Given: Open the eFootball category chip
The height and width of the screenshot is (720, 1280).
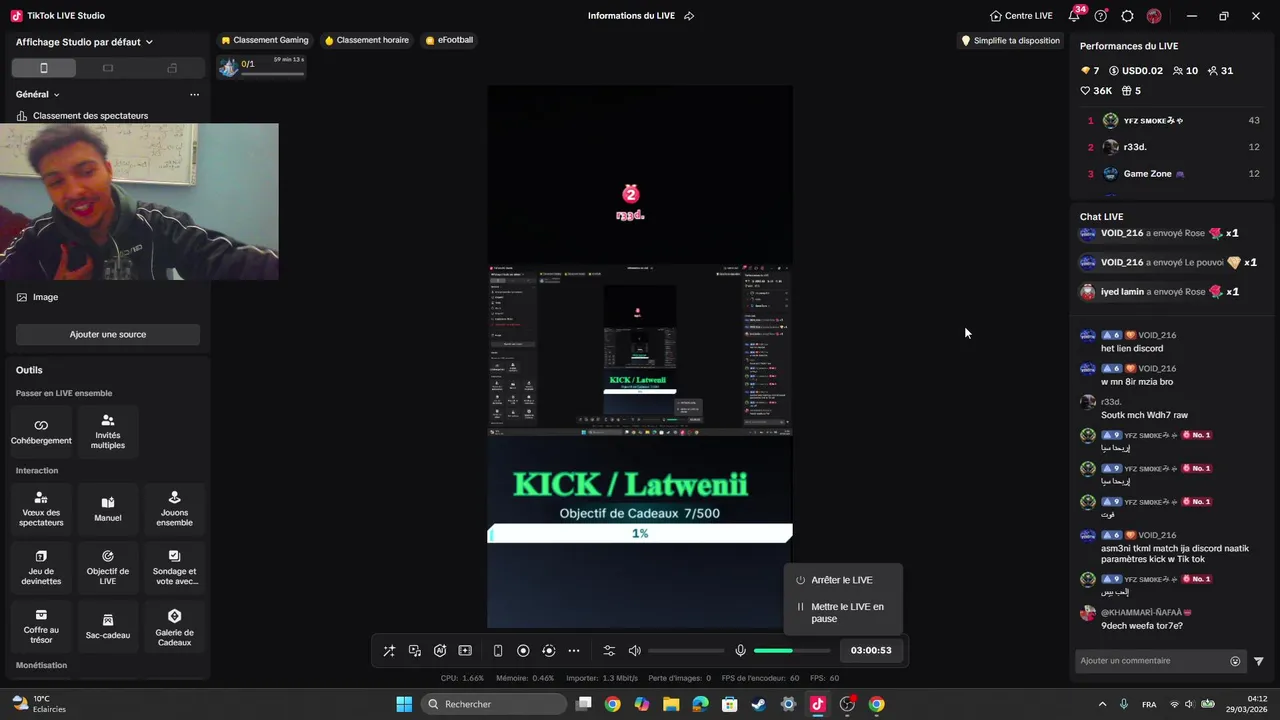Looking at the screenshot, I should point(449,40).
